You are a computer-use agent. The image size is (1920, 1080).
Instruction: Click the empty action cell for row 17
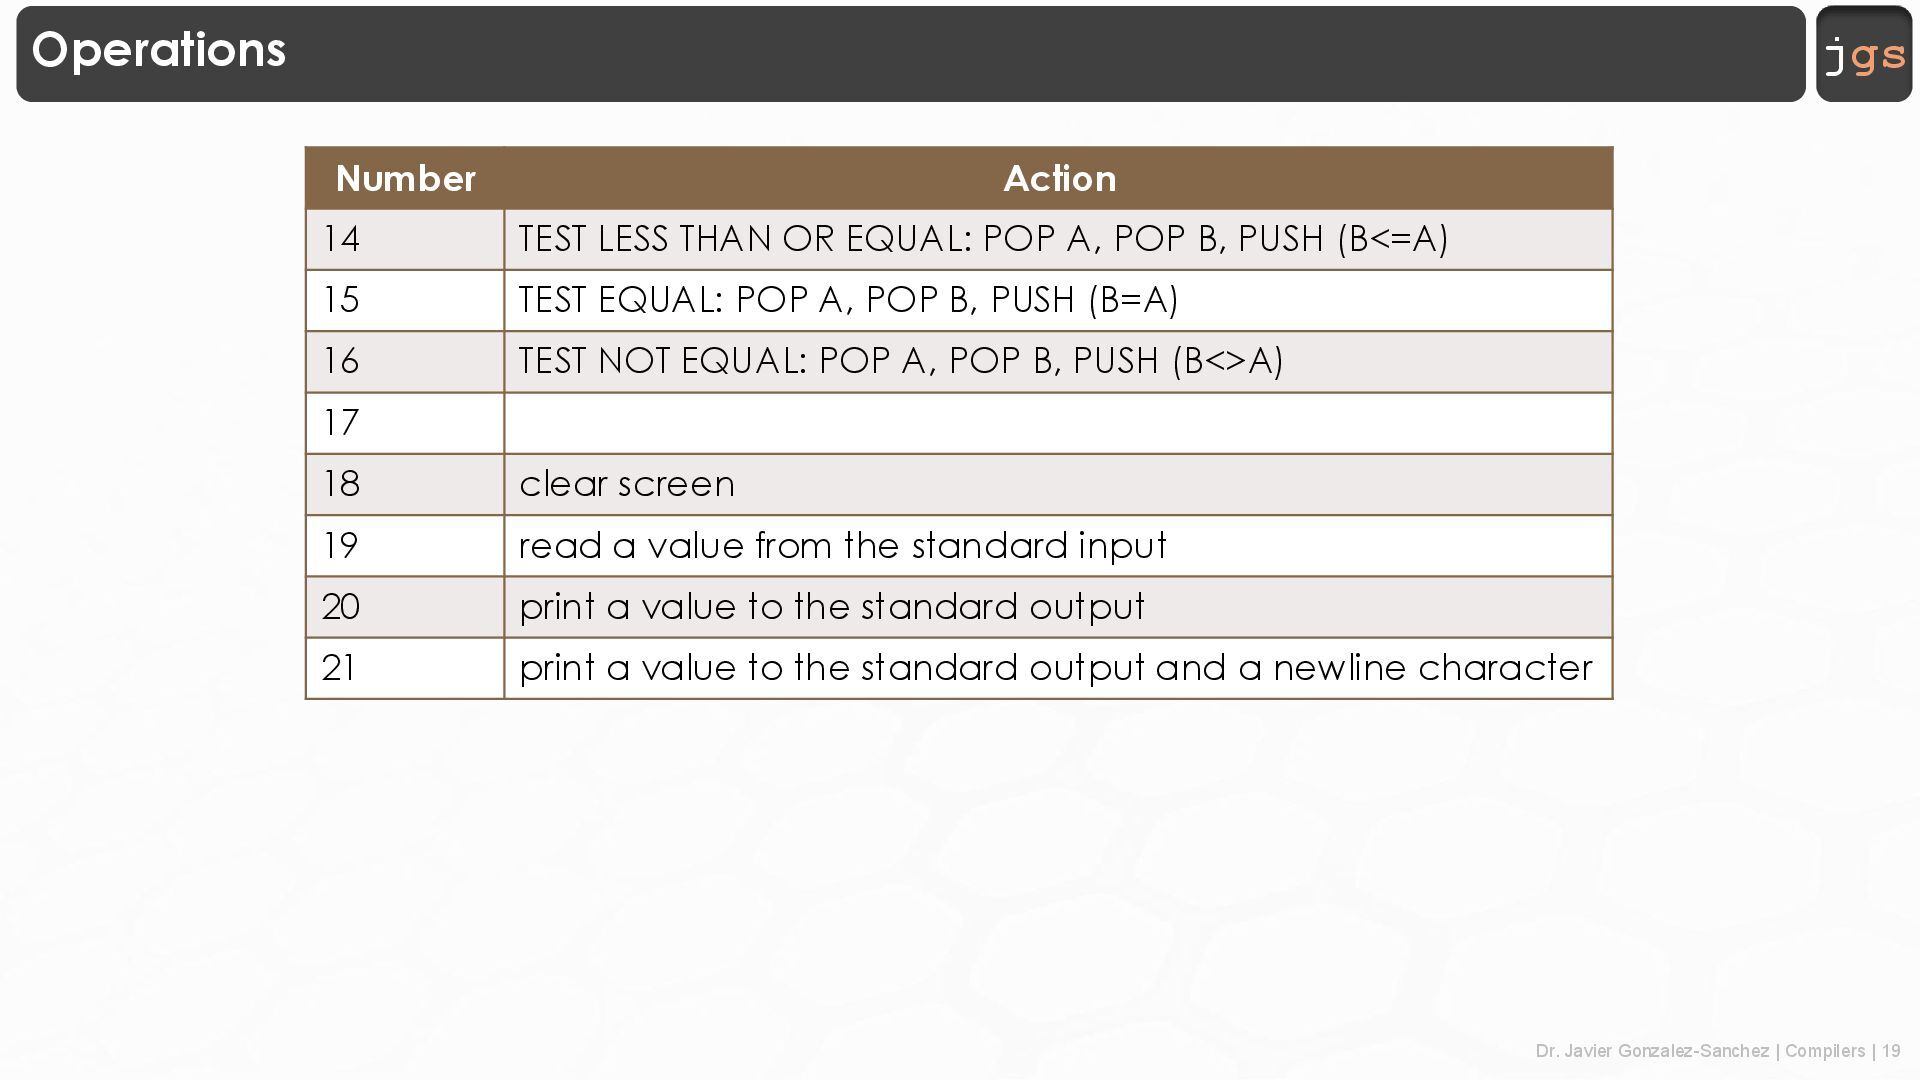(1058, 423)
